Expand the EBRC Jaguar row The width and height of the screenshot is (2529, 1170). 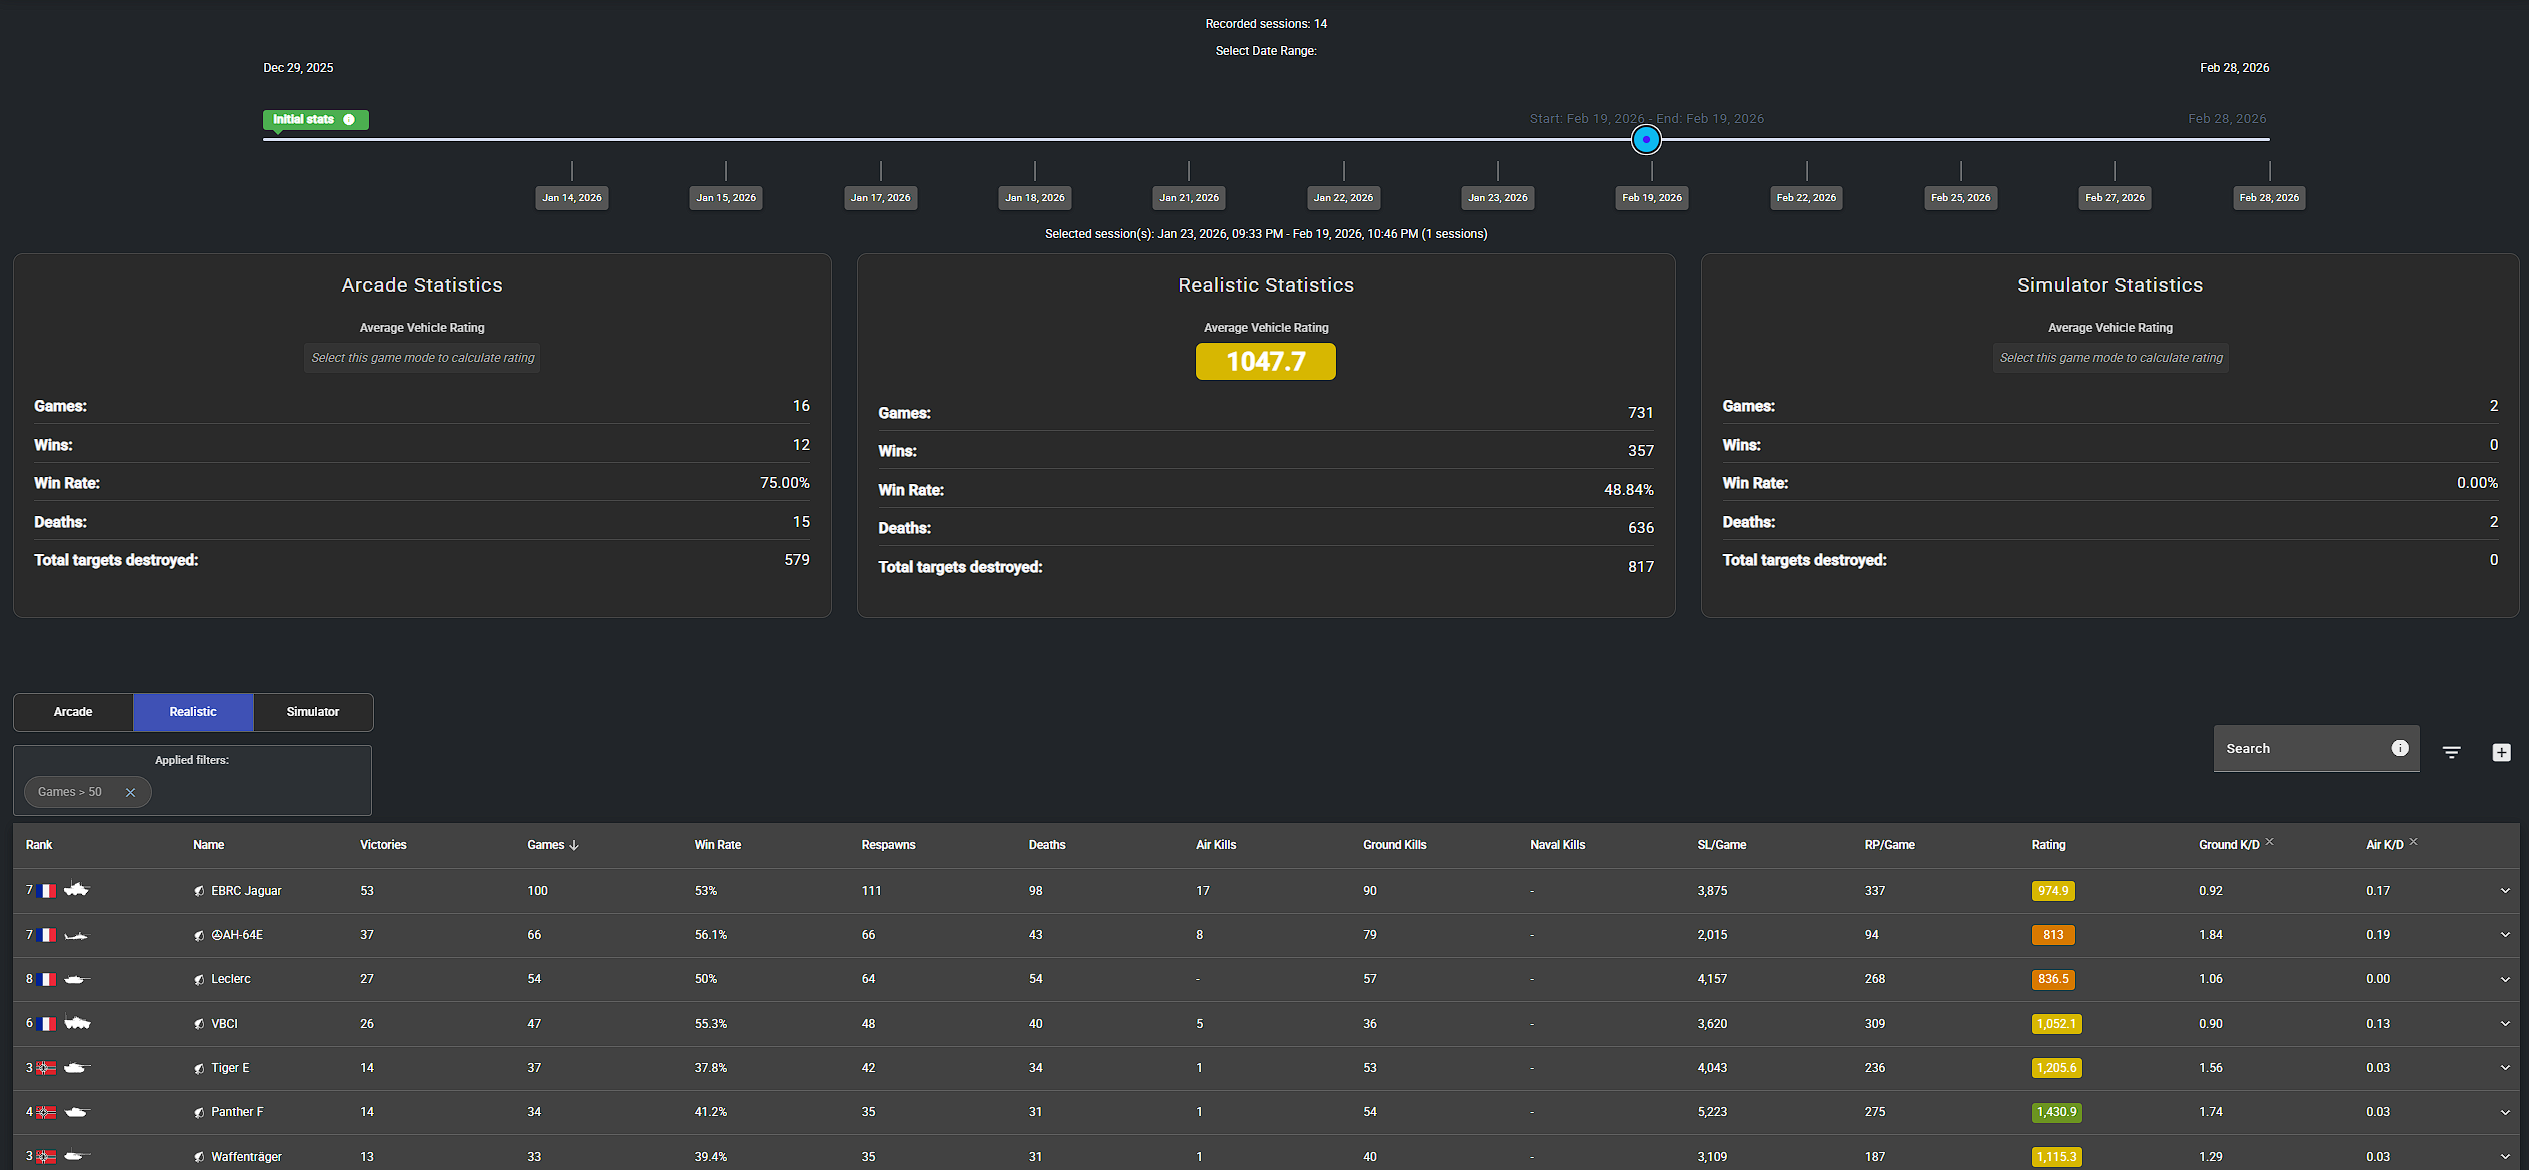2504,890
